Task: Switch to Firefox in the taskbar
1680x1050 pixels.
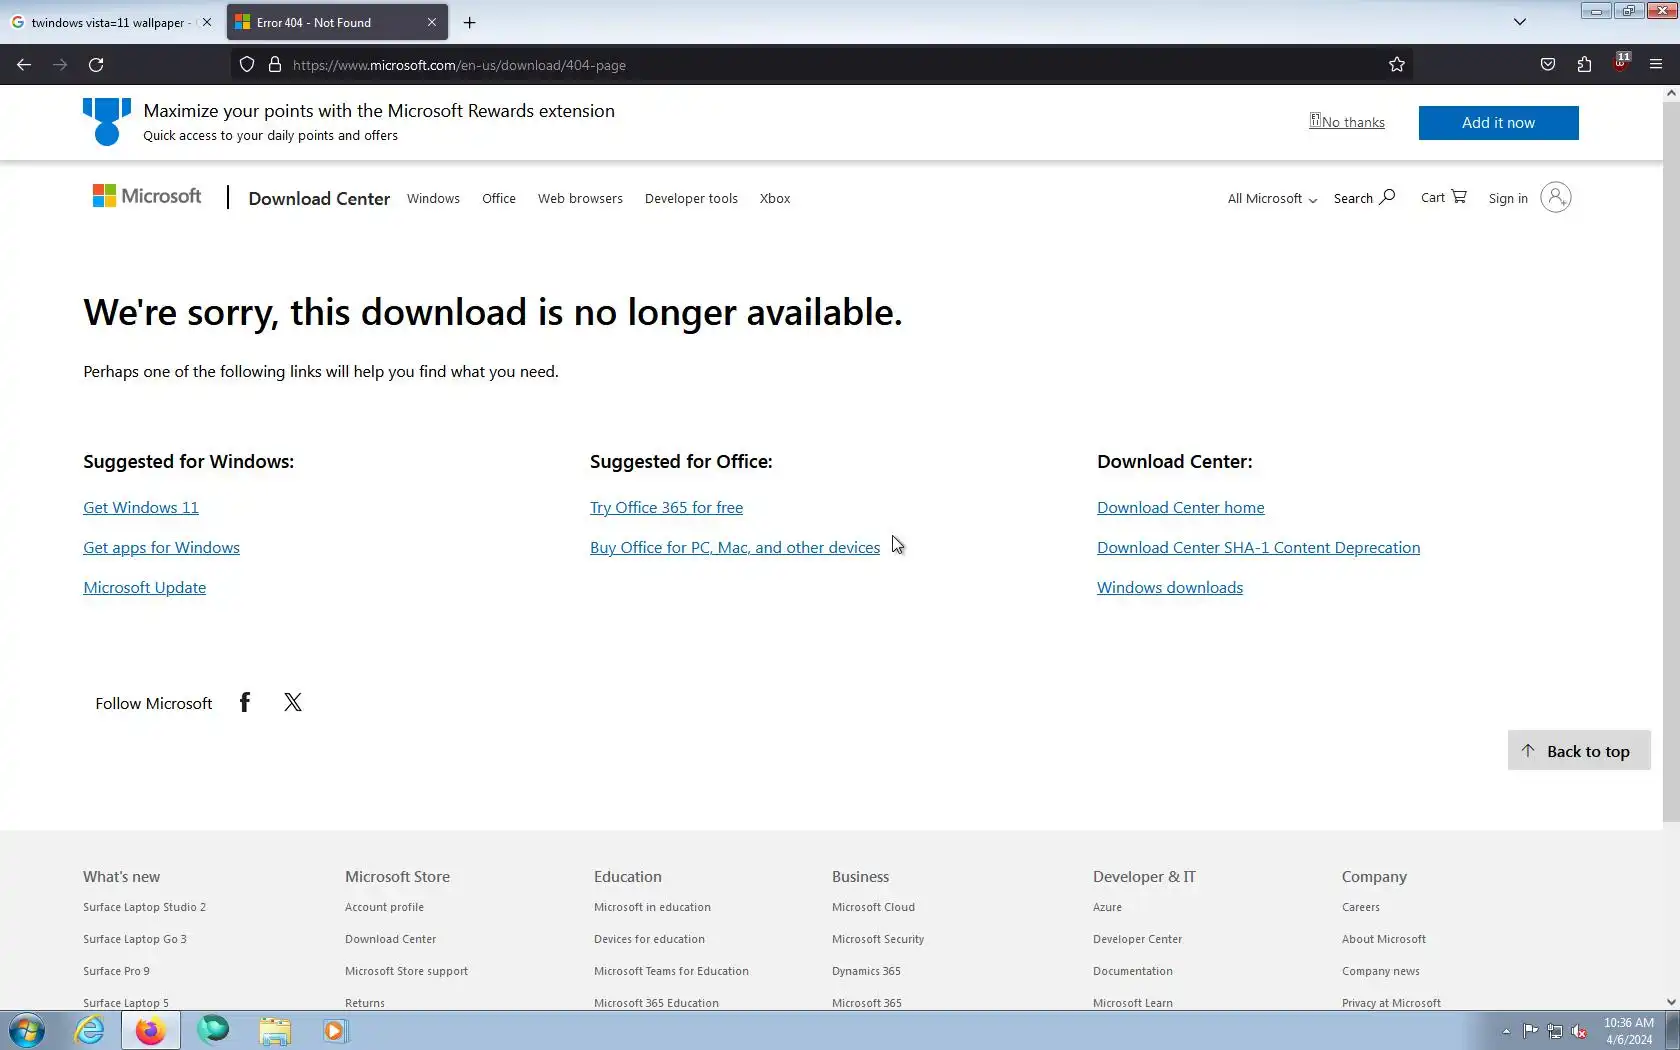Action: click(151, 1030)
